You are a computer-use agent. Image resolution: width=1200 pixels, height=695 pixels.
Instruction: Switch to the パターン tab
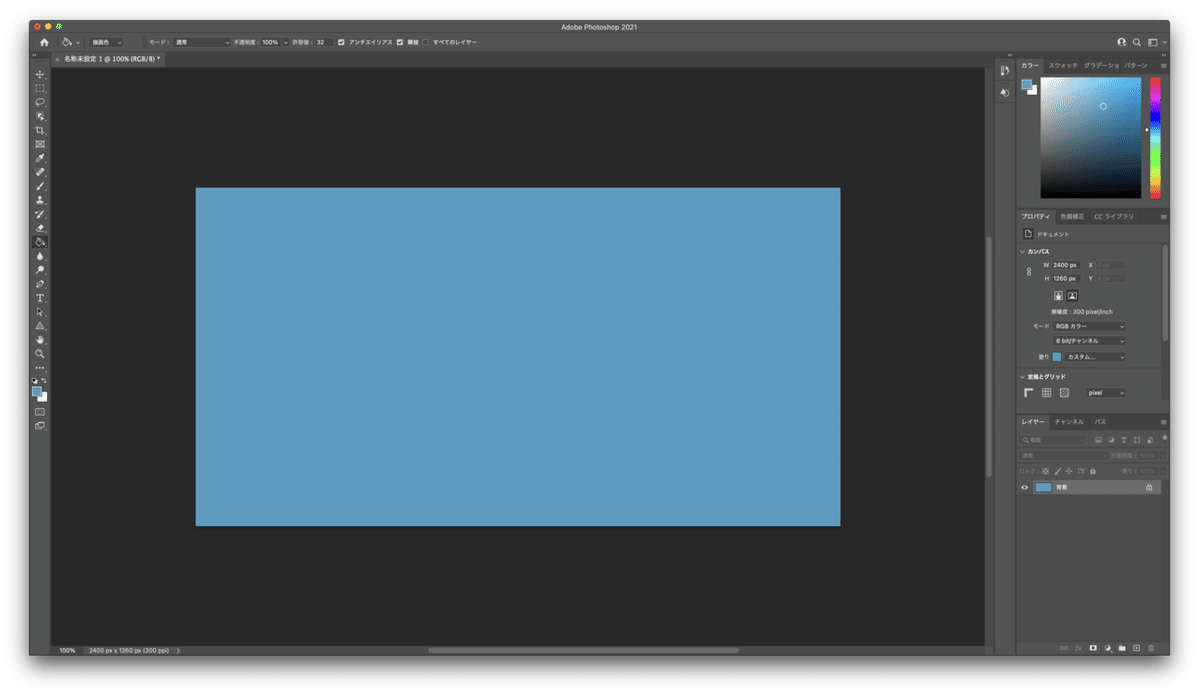(1136, 65)
